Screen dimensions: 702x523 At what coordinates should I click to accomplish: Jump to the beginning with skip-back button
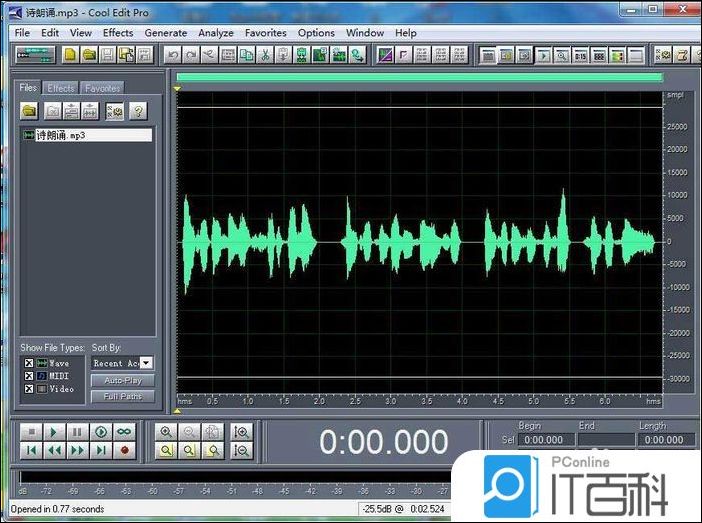(31, 450)
